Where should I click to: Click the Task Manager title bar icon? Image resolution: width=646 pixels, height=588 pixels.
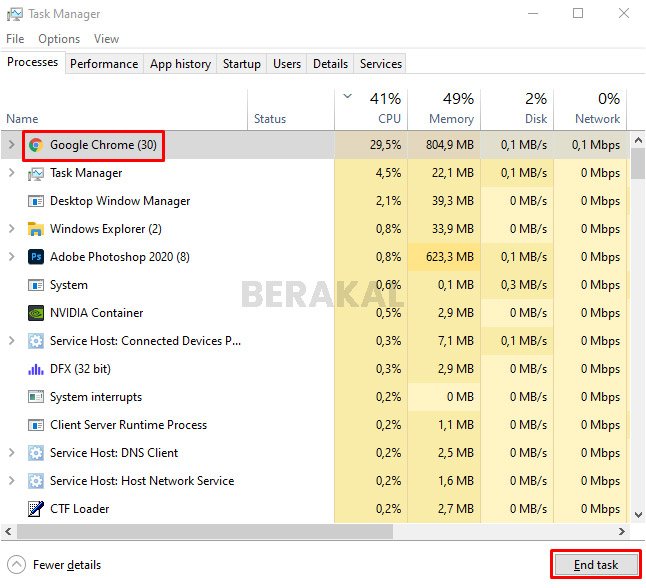[15, 14]
